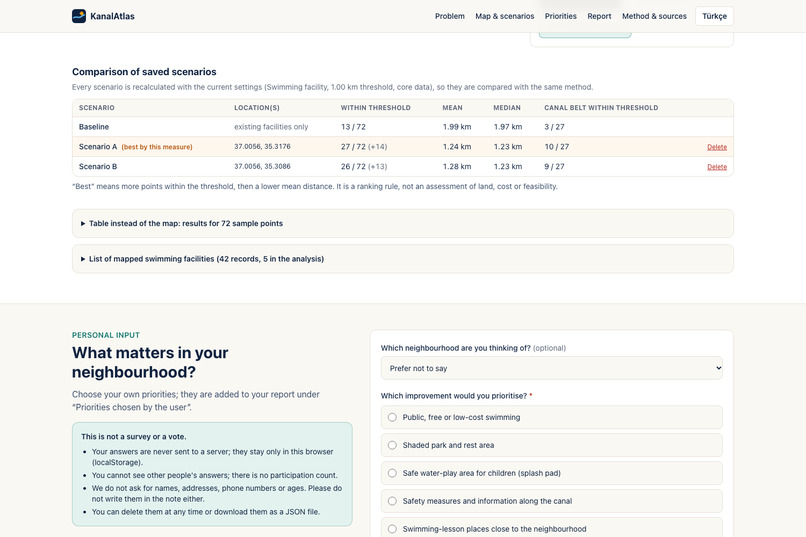Click 'Comparison of saved scenarios' heading
Viewport: 806px width, 537px height.
point(144,72)
